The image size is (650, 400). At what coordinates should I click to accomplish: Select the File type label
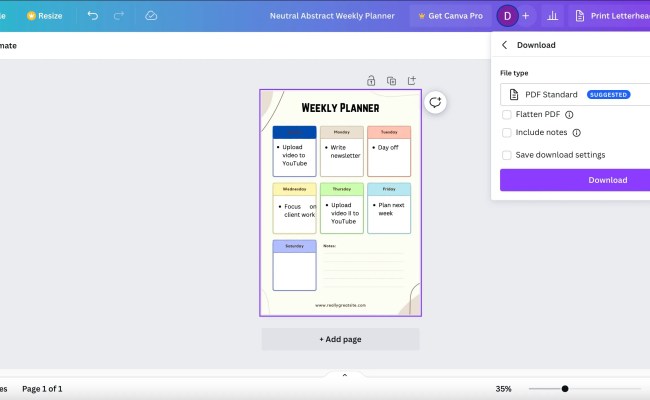[x=514, y=73]
